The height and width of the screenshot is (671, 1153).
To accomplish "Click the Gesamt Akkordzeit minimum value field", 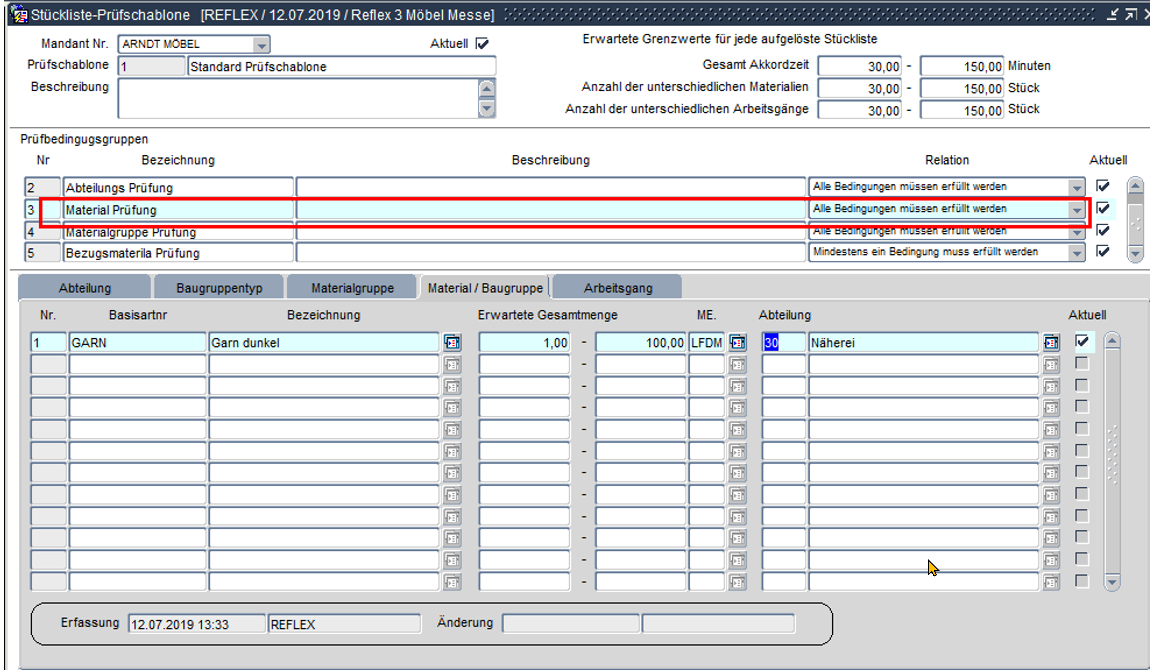I will point(860,66).
